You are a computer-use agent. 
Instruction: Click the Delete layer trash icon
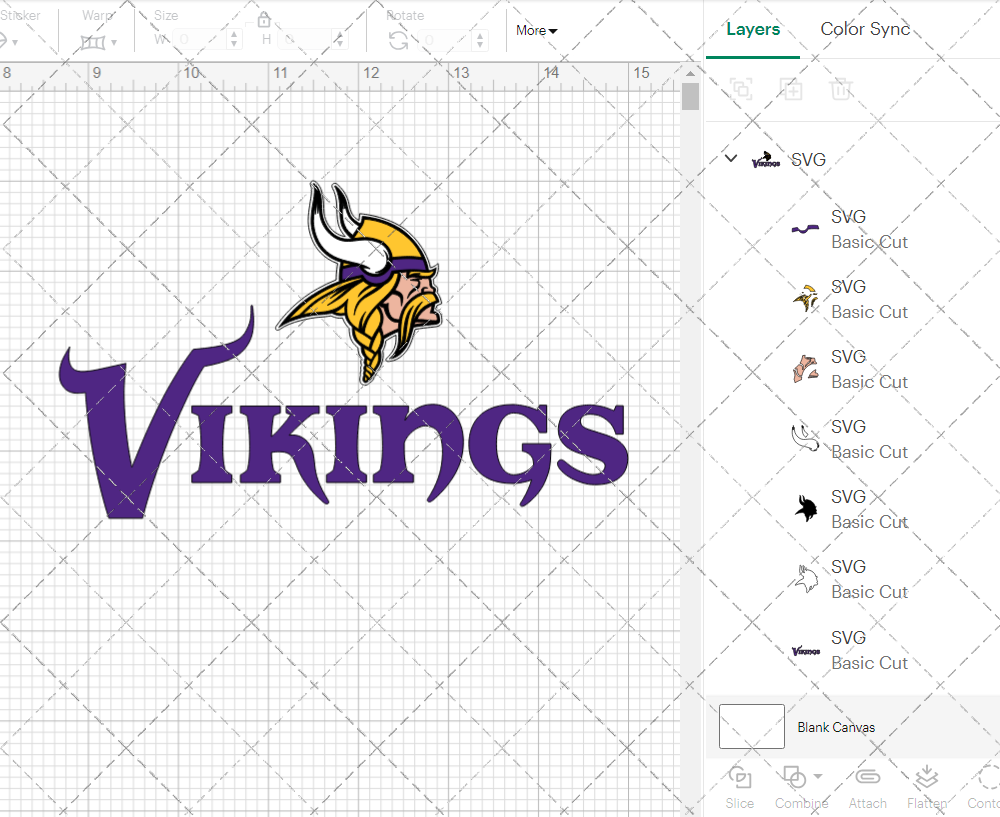click(841, 89)
